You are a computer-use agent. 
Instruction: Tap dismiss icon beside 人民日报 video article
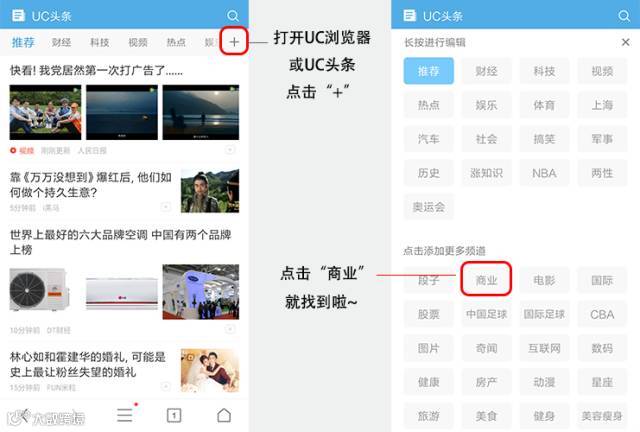tap(230, 150)
